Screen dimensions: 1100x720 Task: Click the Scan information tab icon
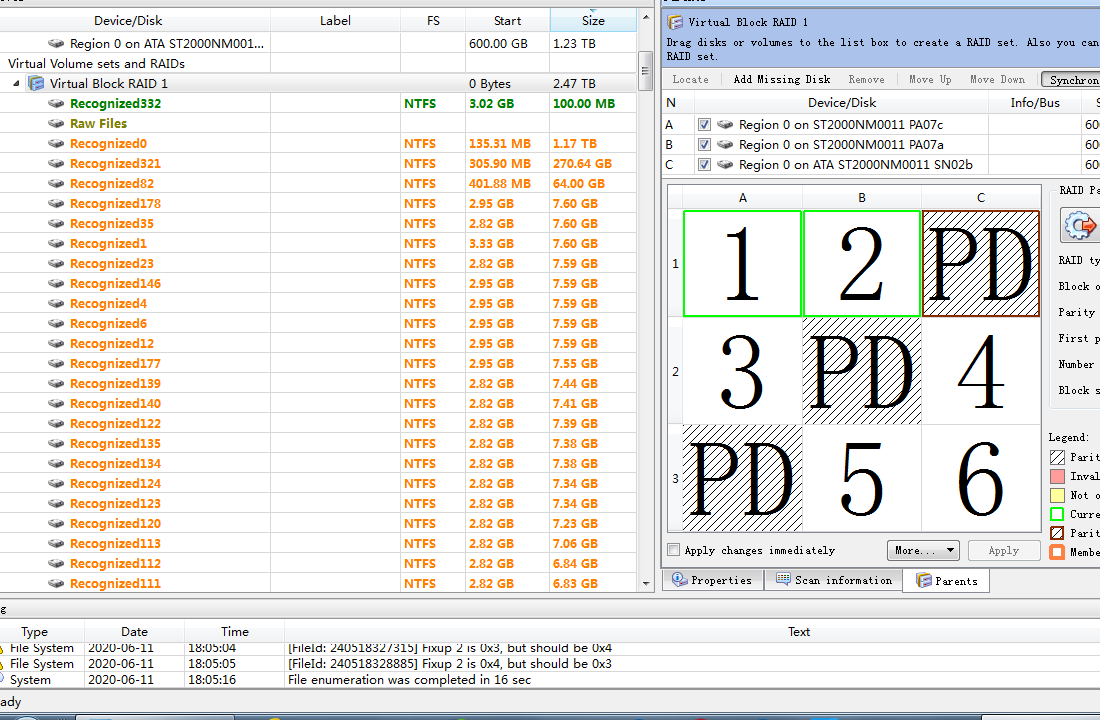pyautogui.click(x=783, y=579)
